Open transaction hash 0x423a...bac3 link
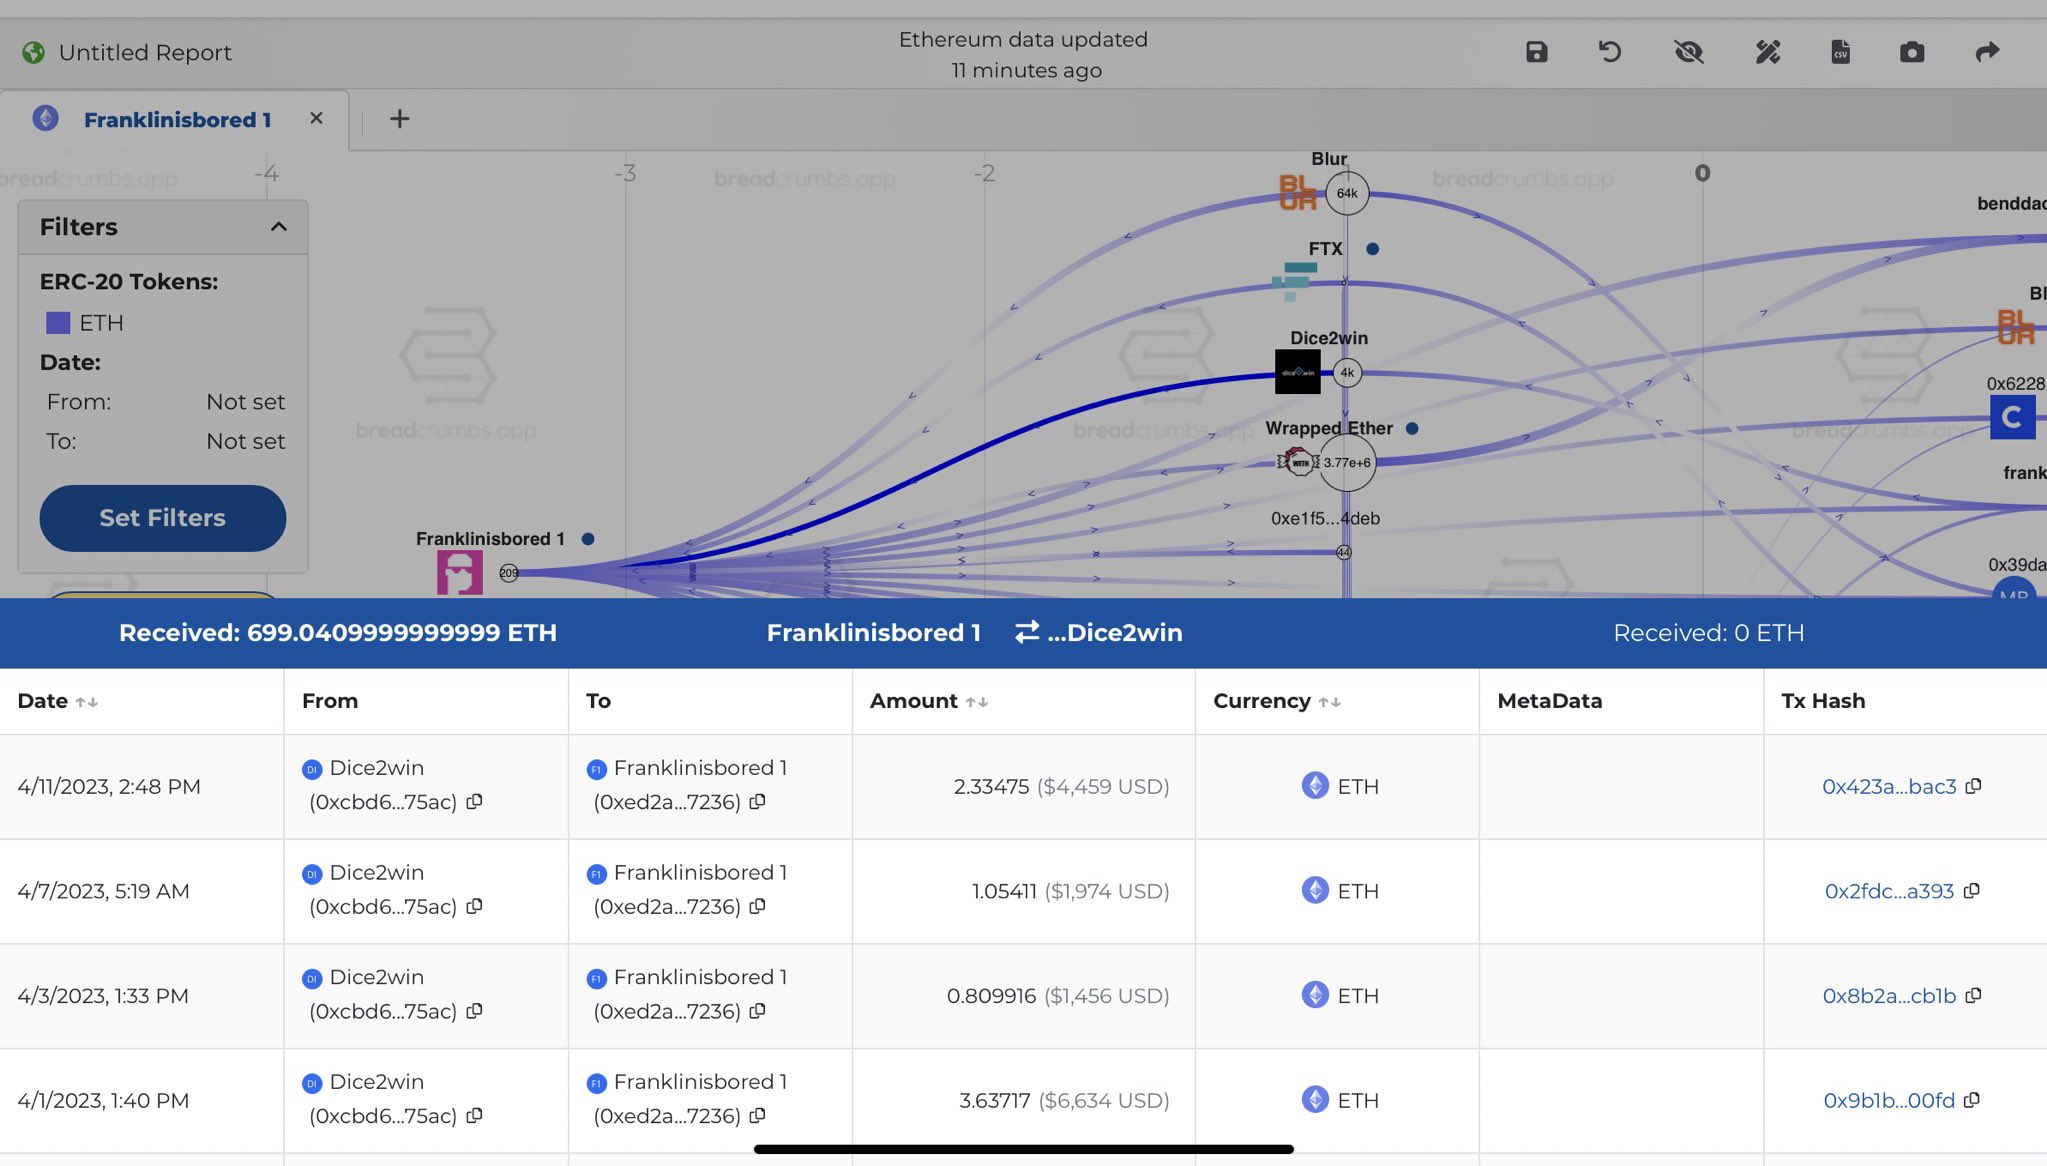The width and height of the screenshot is (2047, 1166). tap(1888, 786)
